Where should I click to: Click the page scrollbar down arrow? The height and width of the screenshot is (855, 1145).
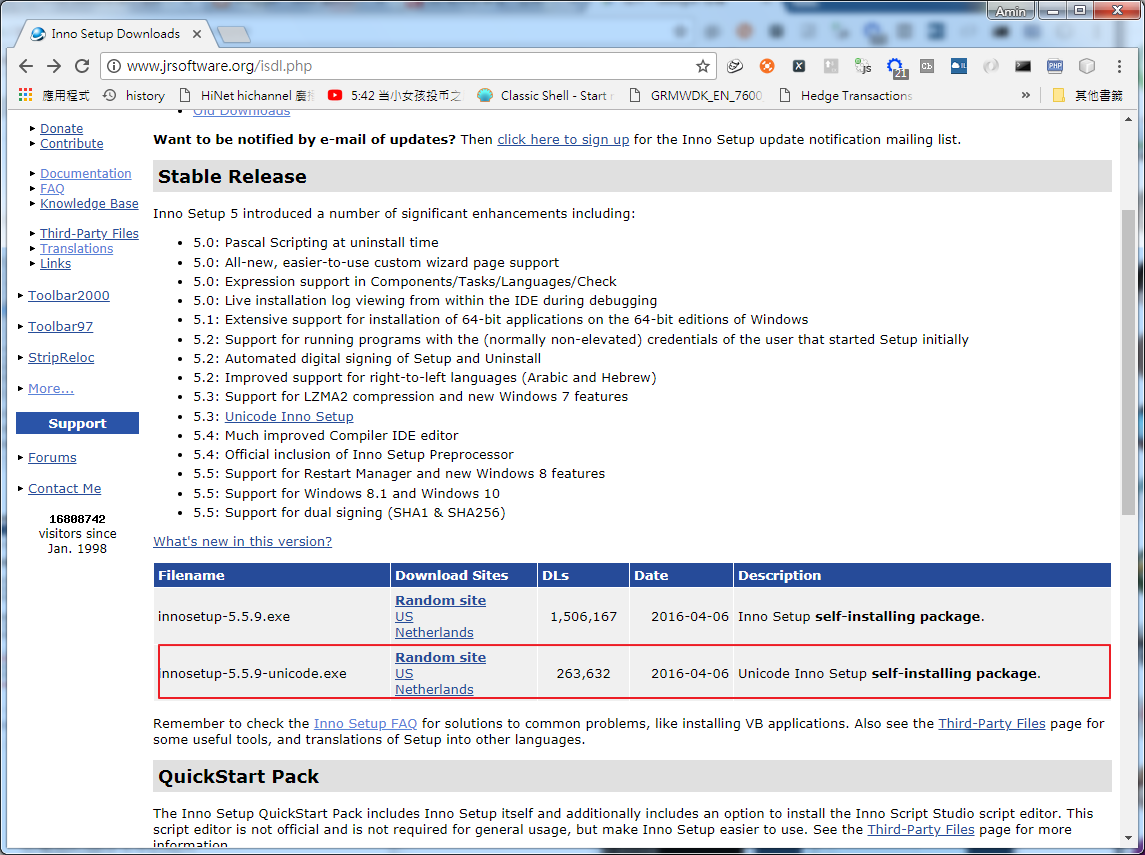[x=1129, y=839]
